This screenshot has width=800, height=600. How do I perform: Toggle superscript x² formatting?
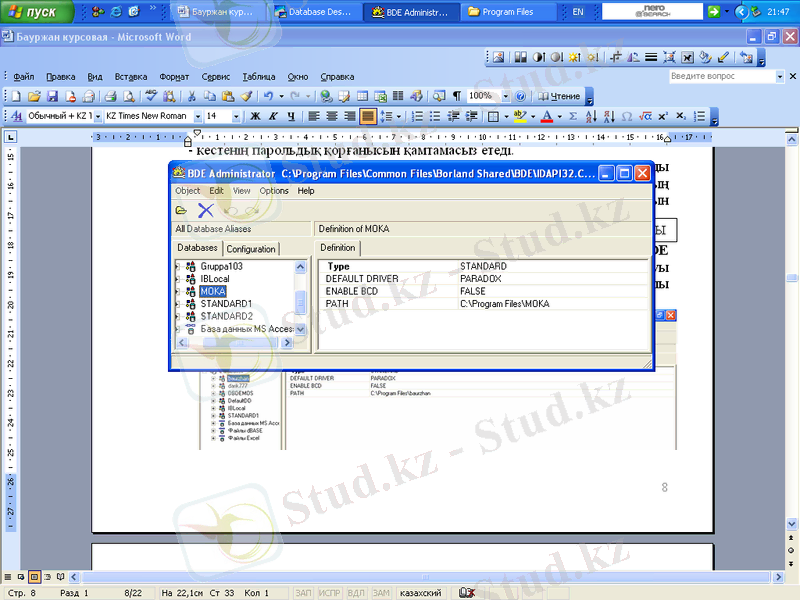[x=663, y=116]
